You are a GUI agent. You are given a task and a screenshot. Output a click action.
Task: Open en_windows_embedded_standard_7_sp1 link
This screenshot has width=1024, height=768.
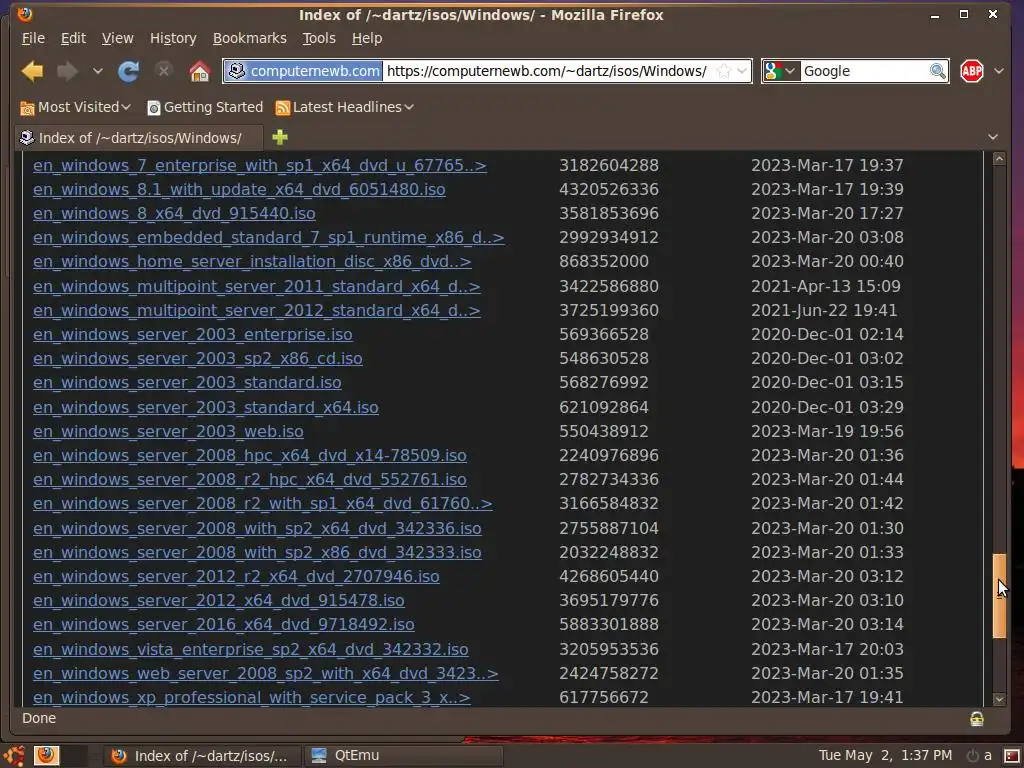tap(268, 238)
